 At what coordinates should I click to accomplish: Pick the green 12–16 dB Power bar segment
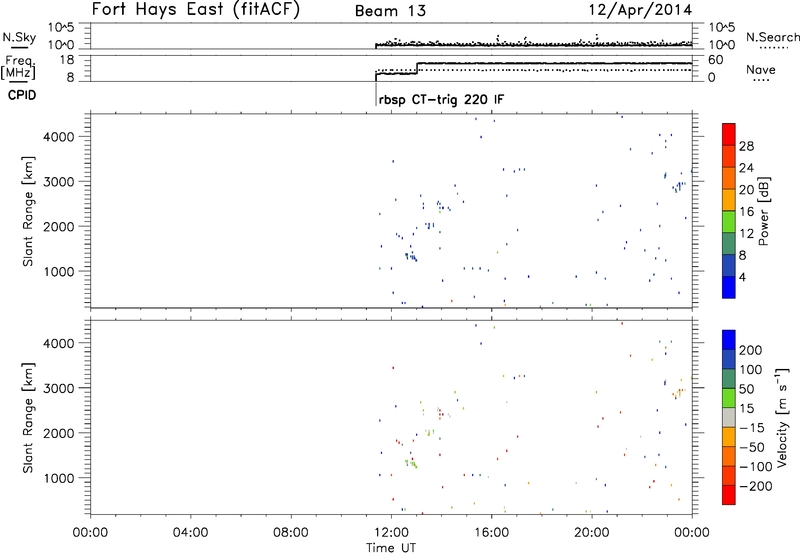[x=729, y=222]
